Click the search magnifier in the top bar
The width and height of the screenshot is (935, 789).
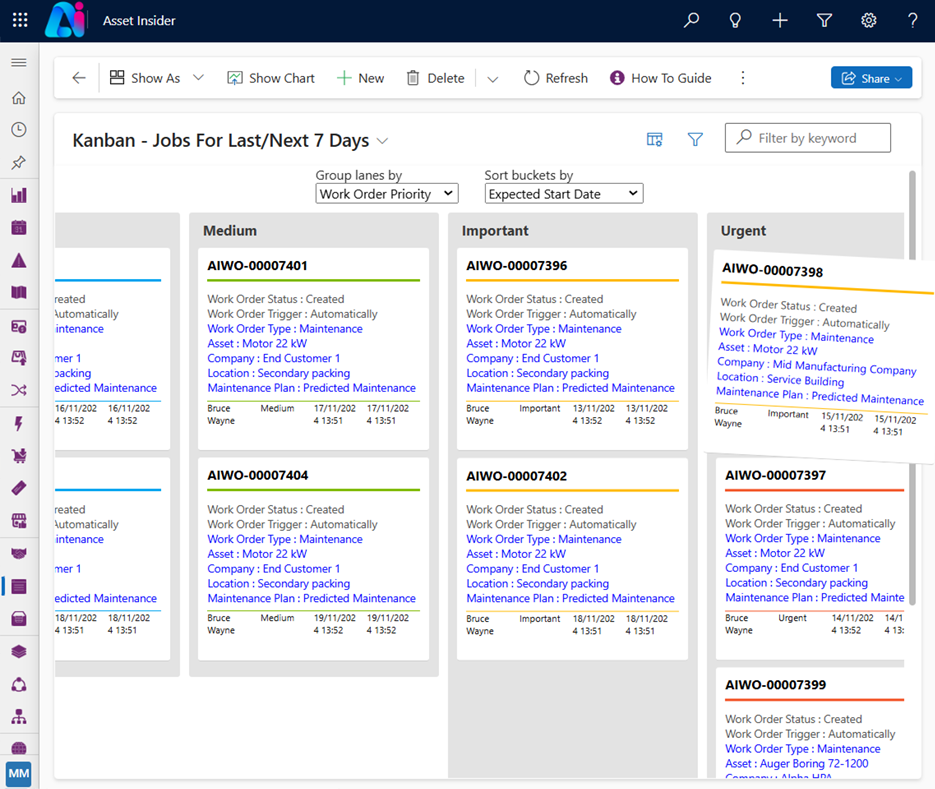[691, 20]
